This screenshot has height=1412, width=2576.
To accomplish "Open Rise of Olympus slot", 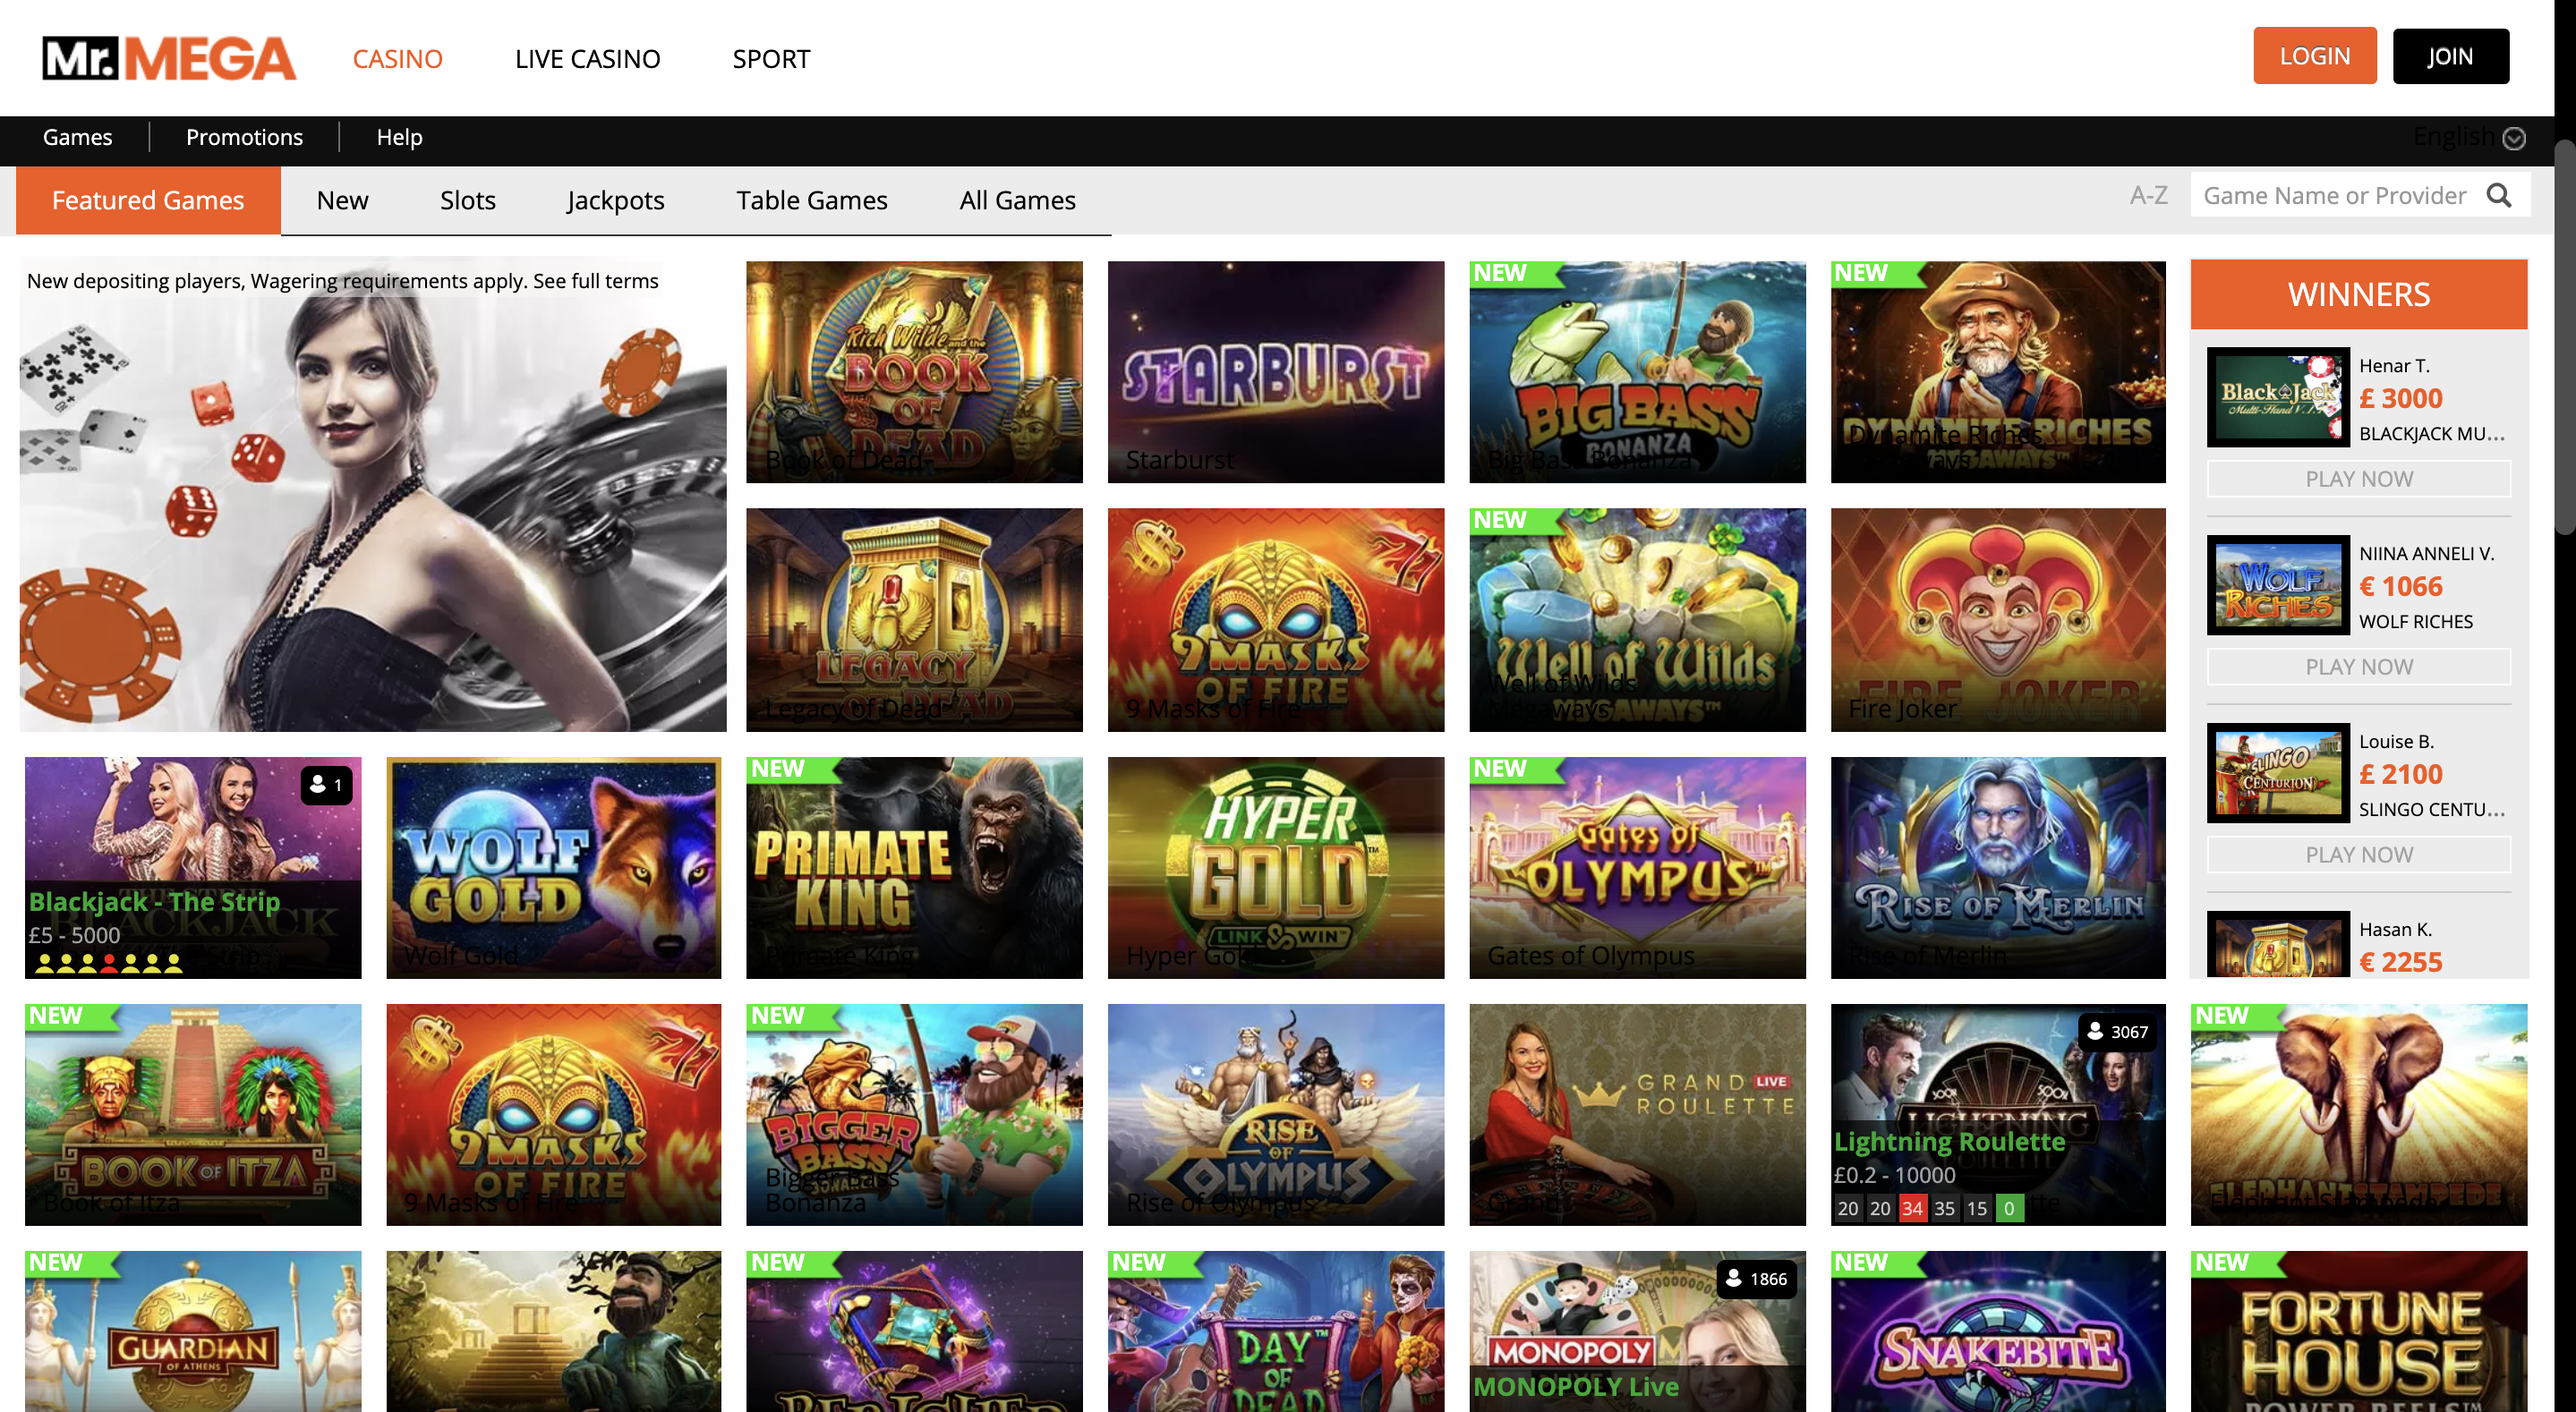I will (1276, 1114).
